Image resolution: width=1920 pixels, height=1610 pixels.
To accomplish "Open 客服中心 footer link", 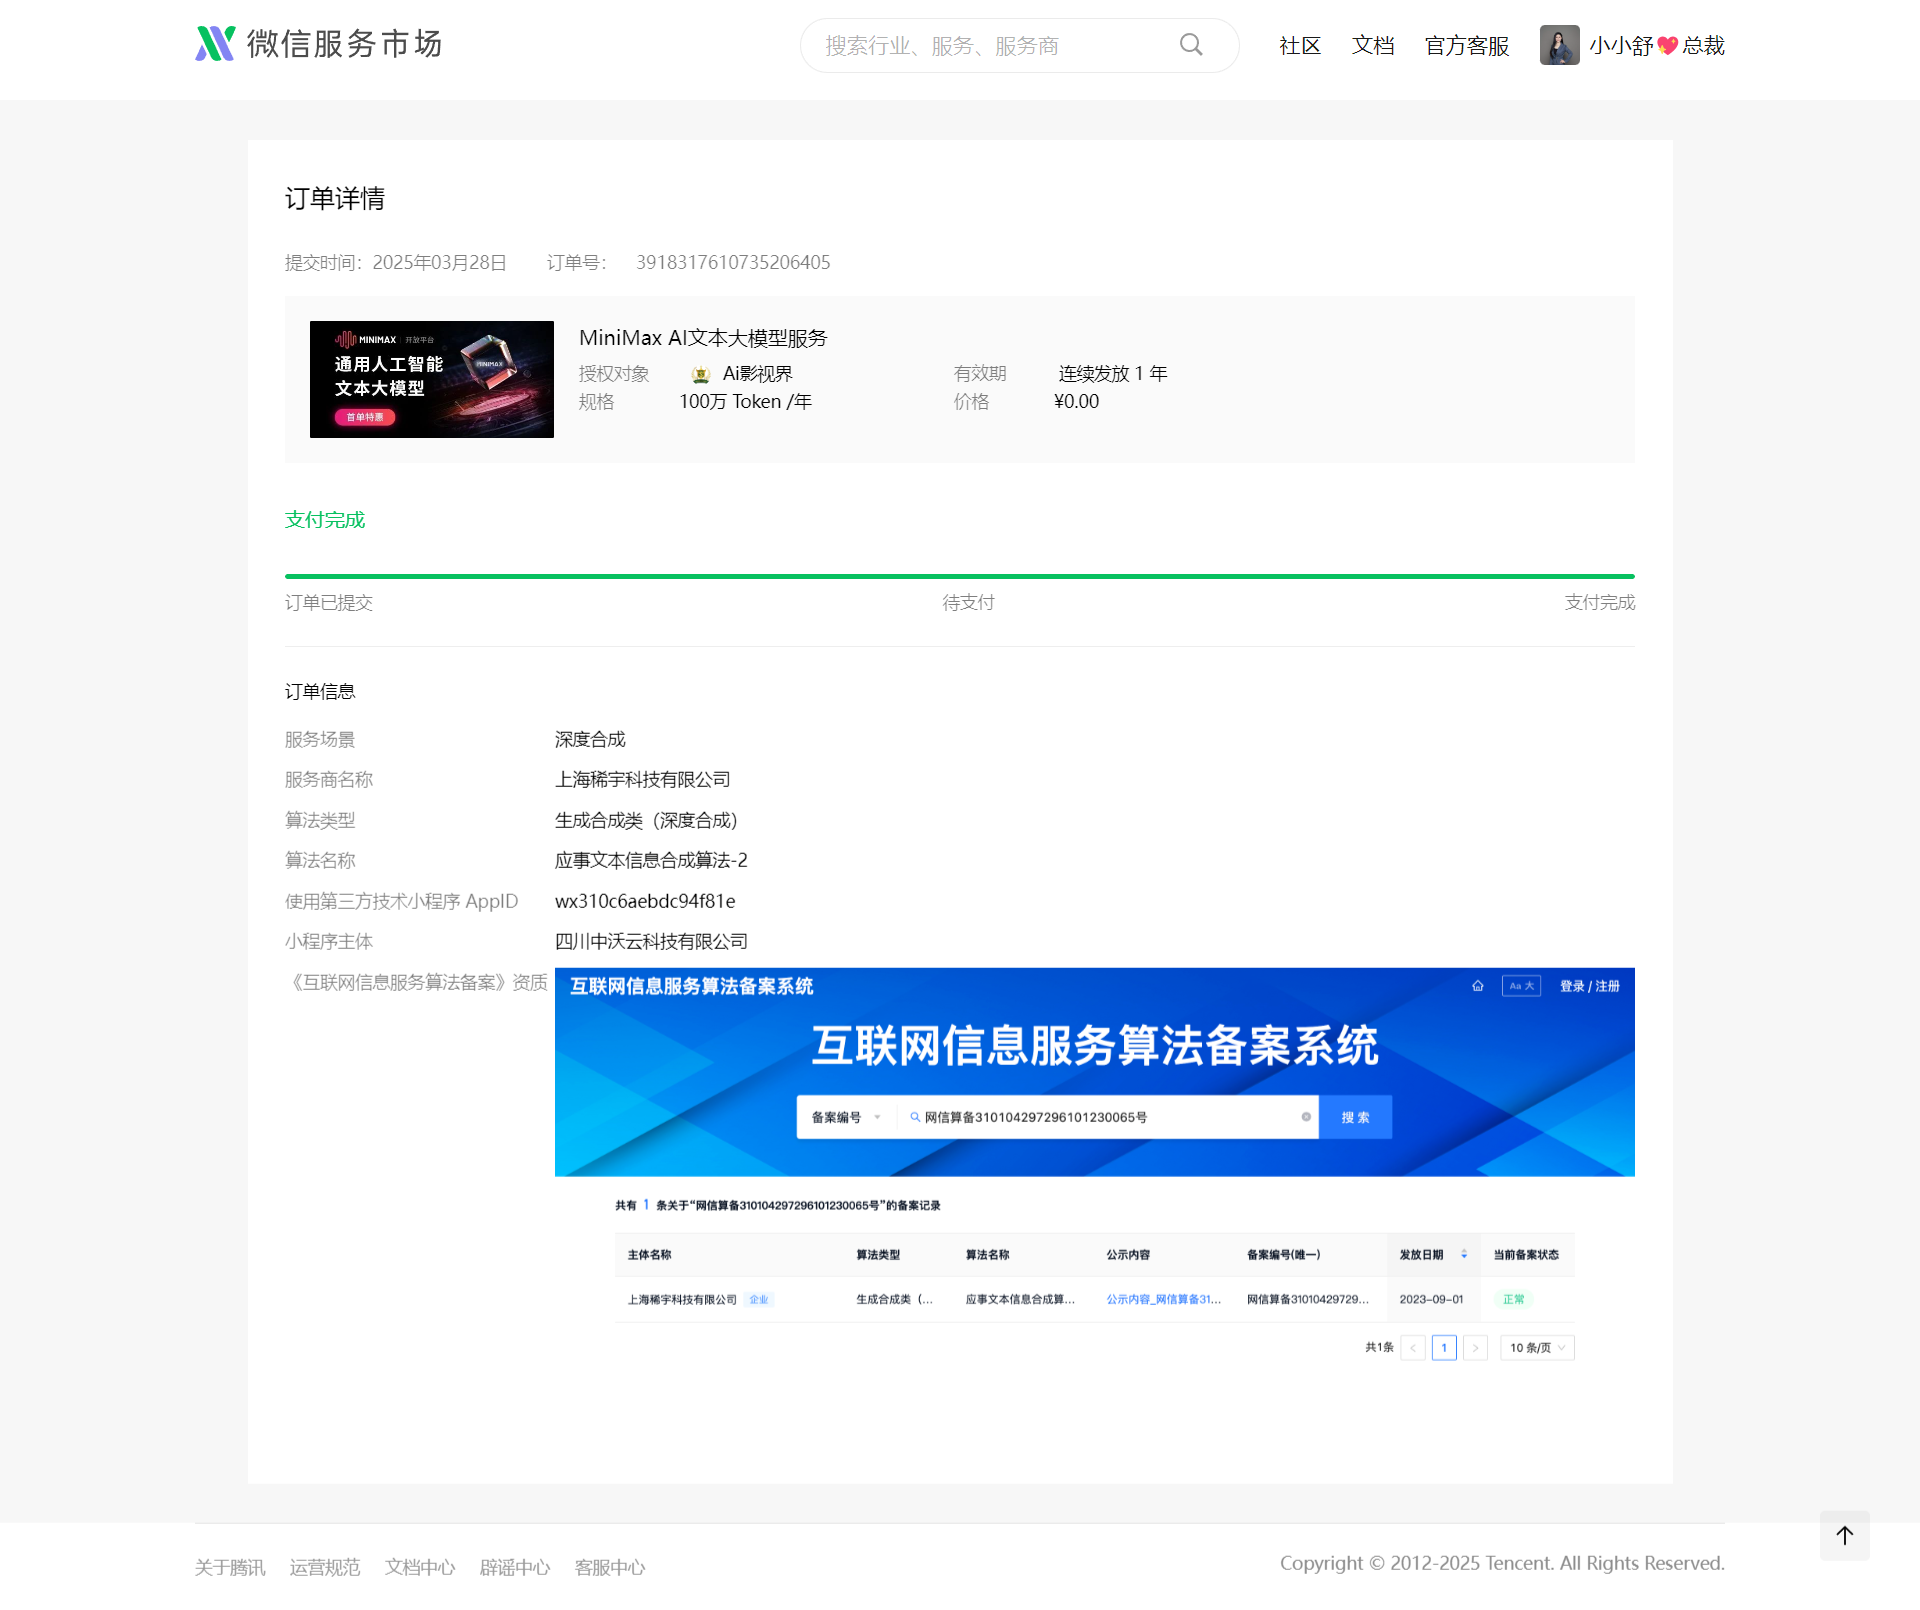I will click(610, 1567).
